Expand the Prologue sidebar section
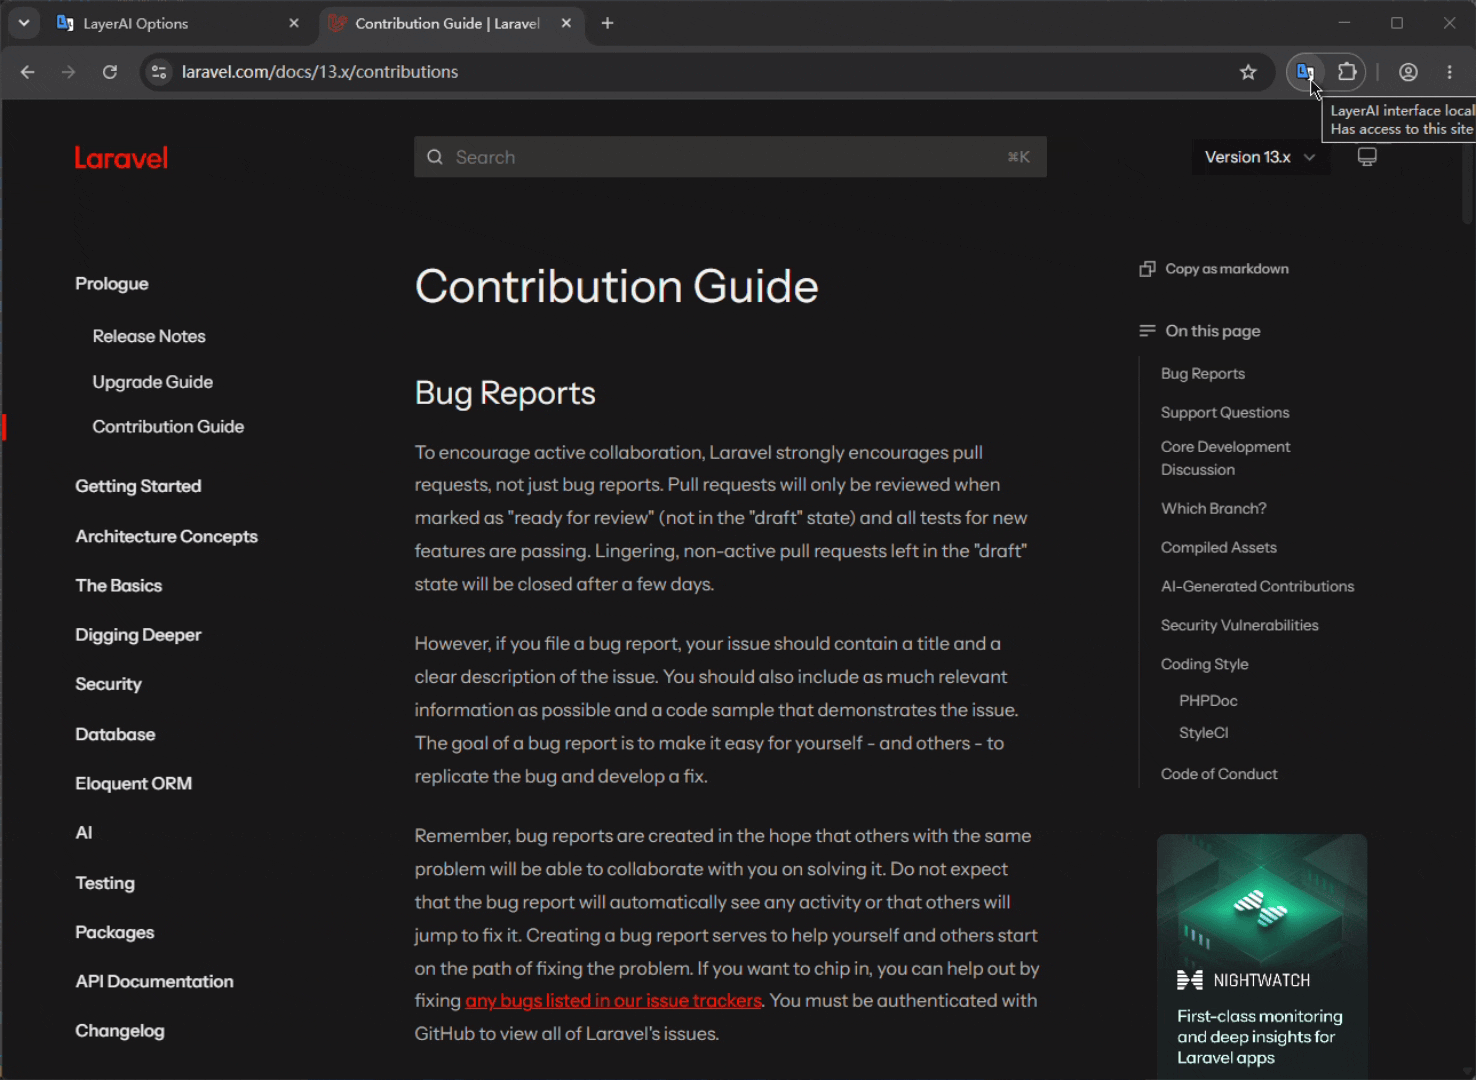 (112, 284)
